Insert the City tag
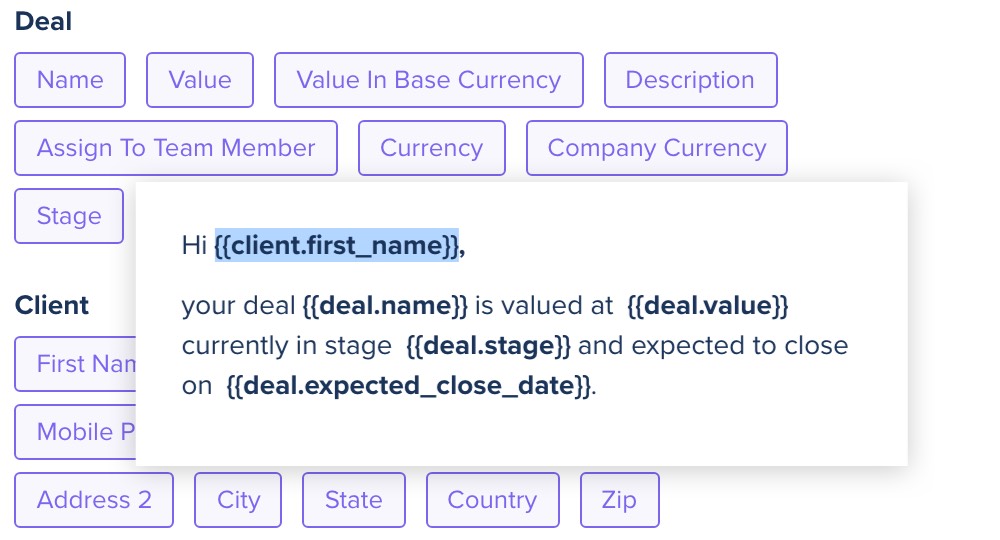The width and height of the screenshot is (1000, 540). (x=238, y=500)
